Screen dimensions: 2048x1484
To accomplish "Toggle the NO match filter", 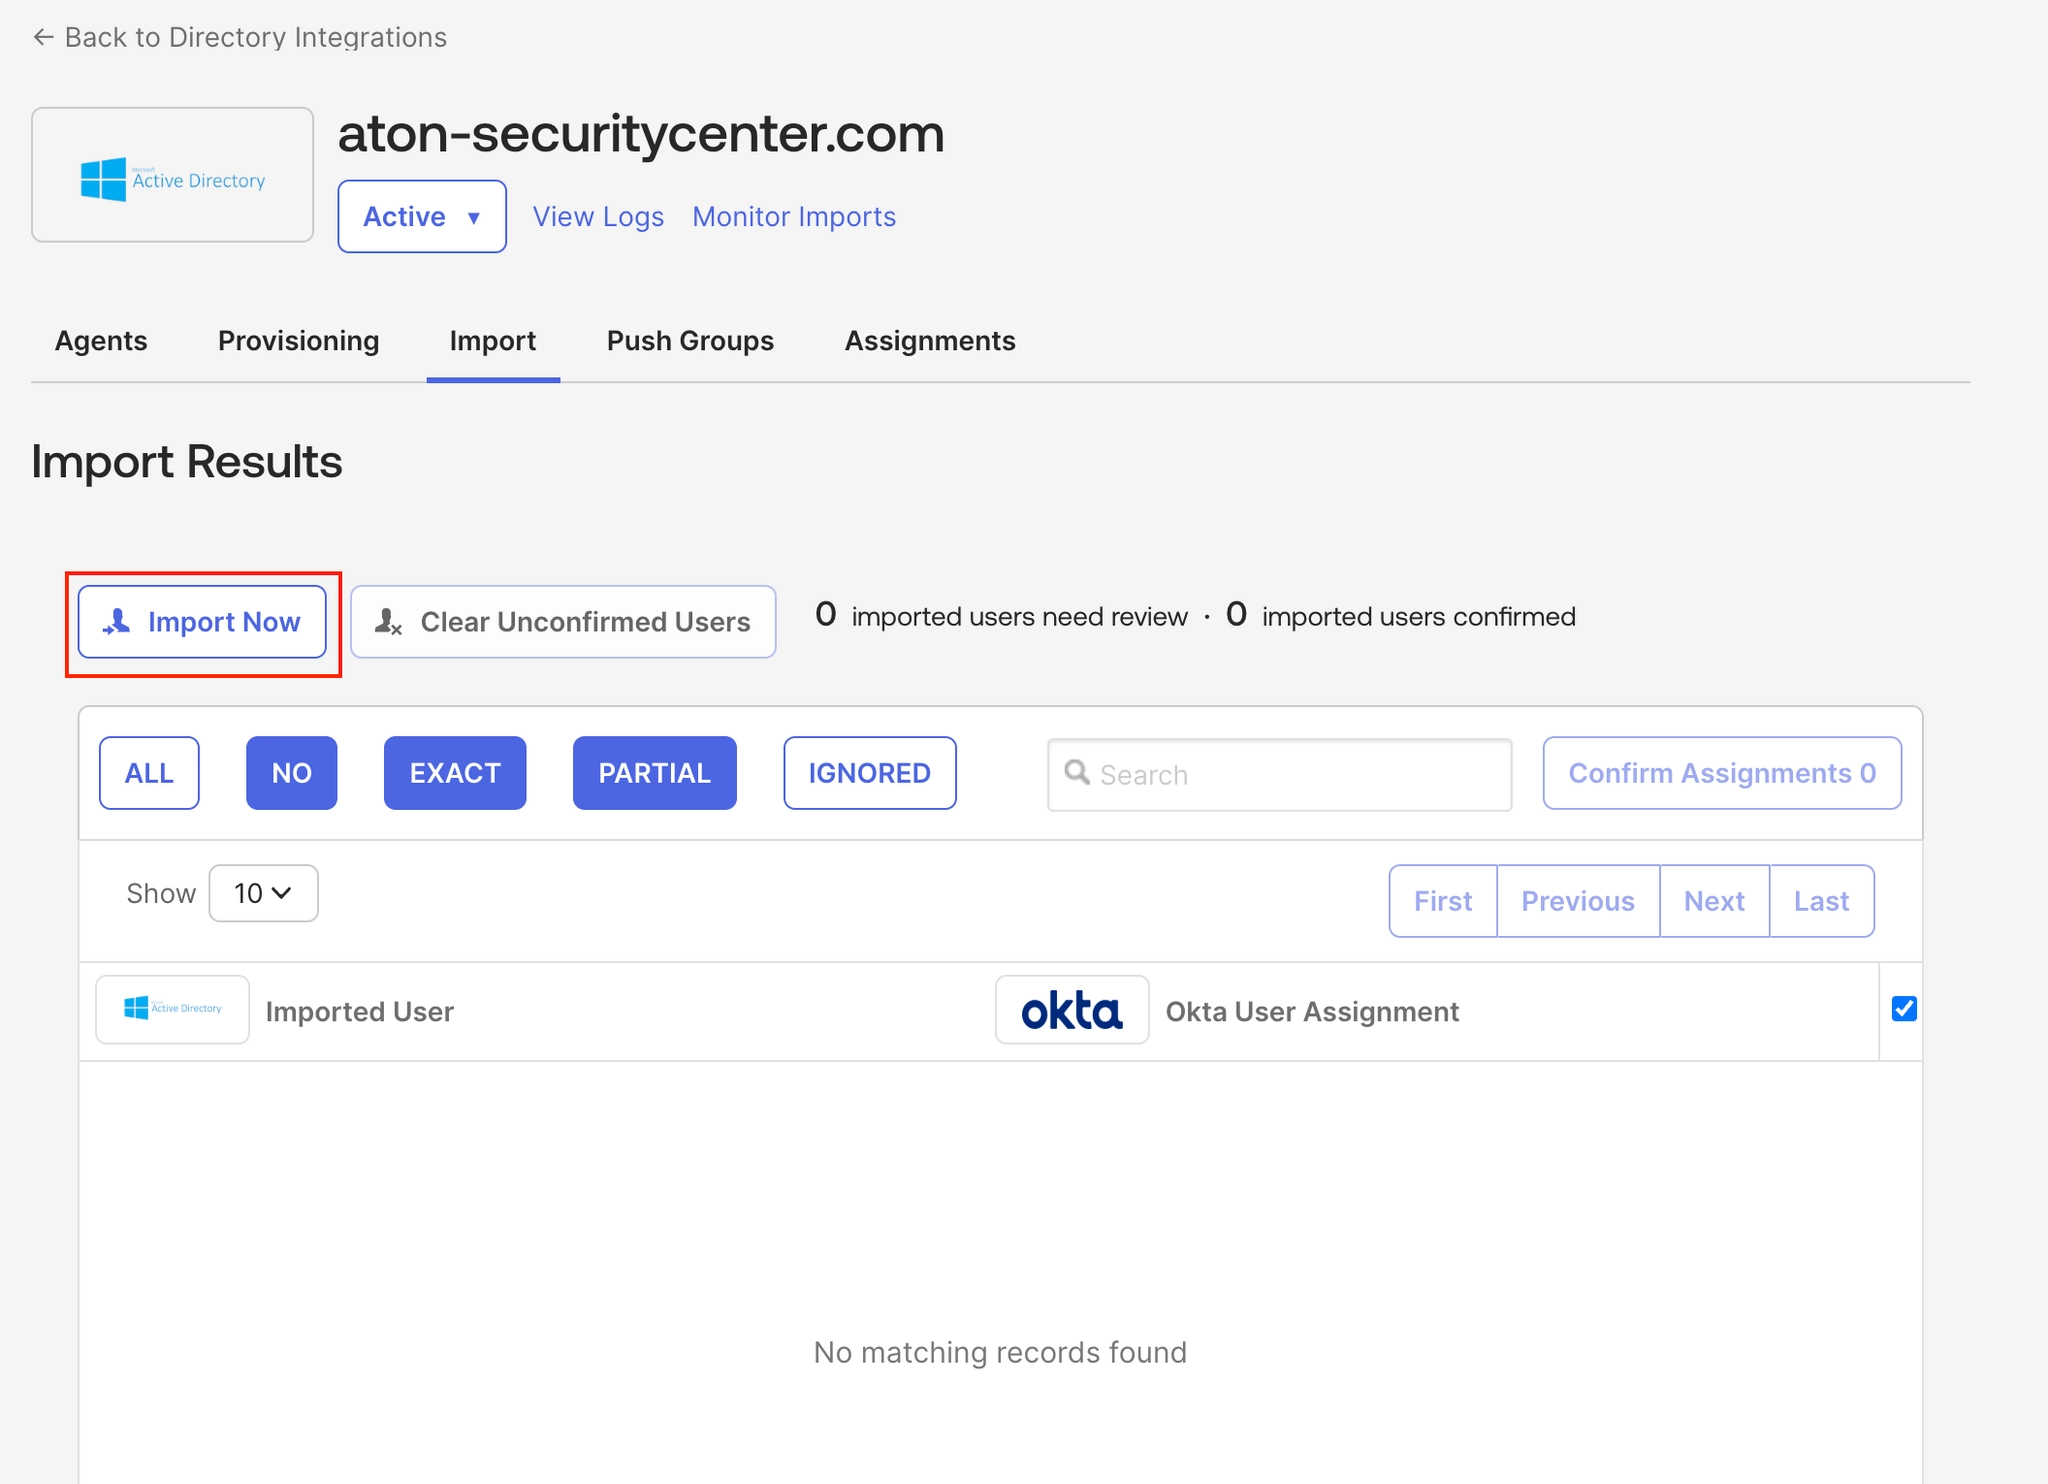I will click(x=292, y=773).
